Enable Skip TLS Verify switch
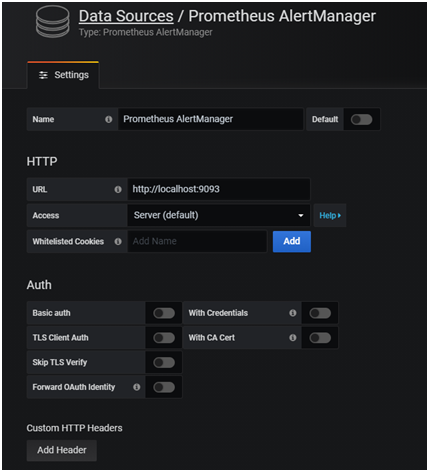Screen dimensions: 429x472 click(164, 362)
